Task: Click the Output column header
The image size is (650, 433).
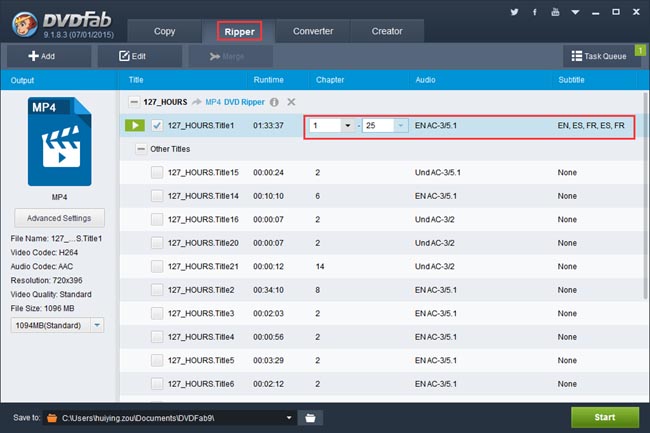Action: coord(22,80)
